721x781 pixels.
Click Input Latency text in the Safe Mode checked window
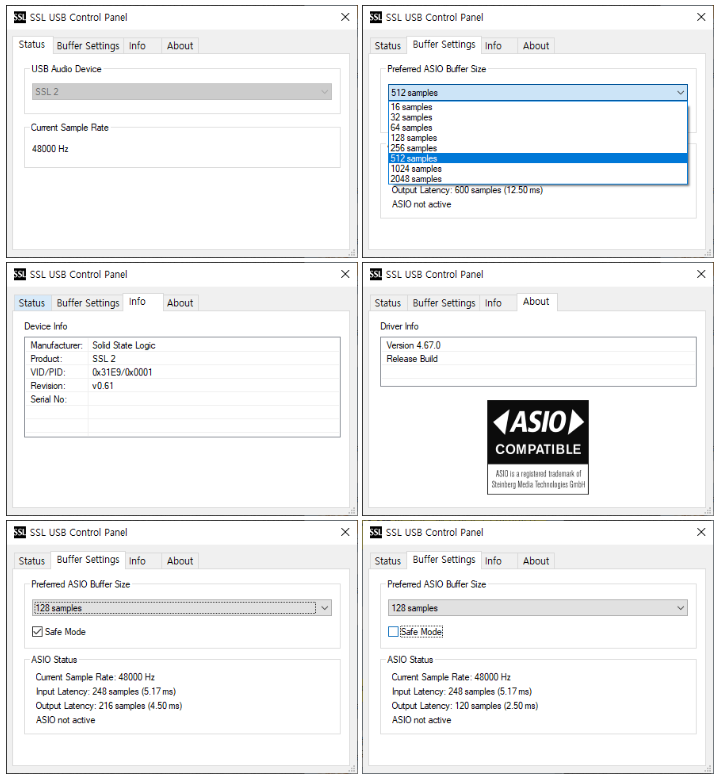[106, 691]
